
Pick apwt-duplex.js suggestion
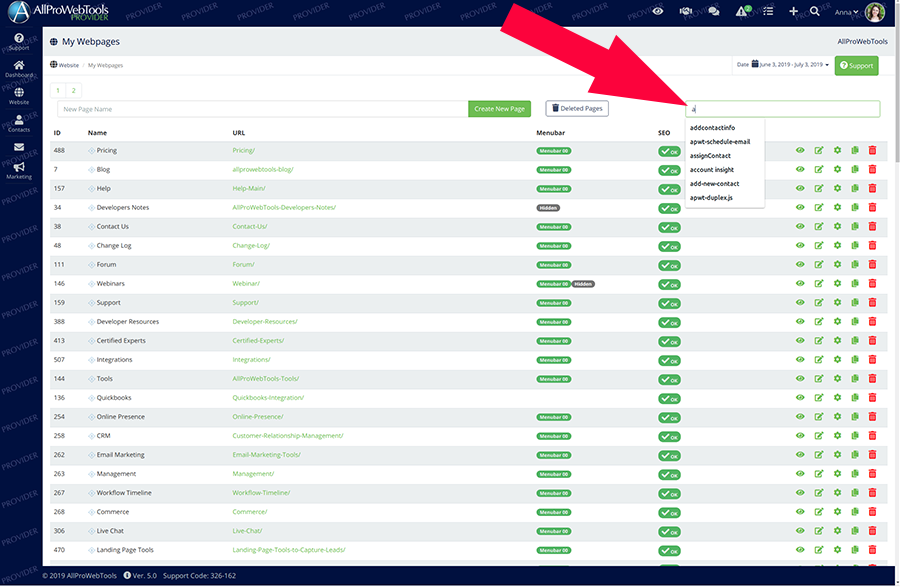(x=711, y=197)
